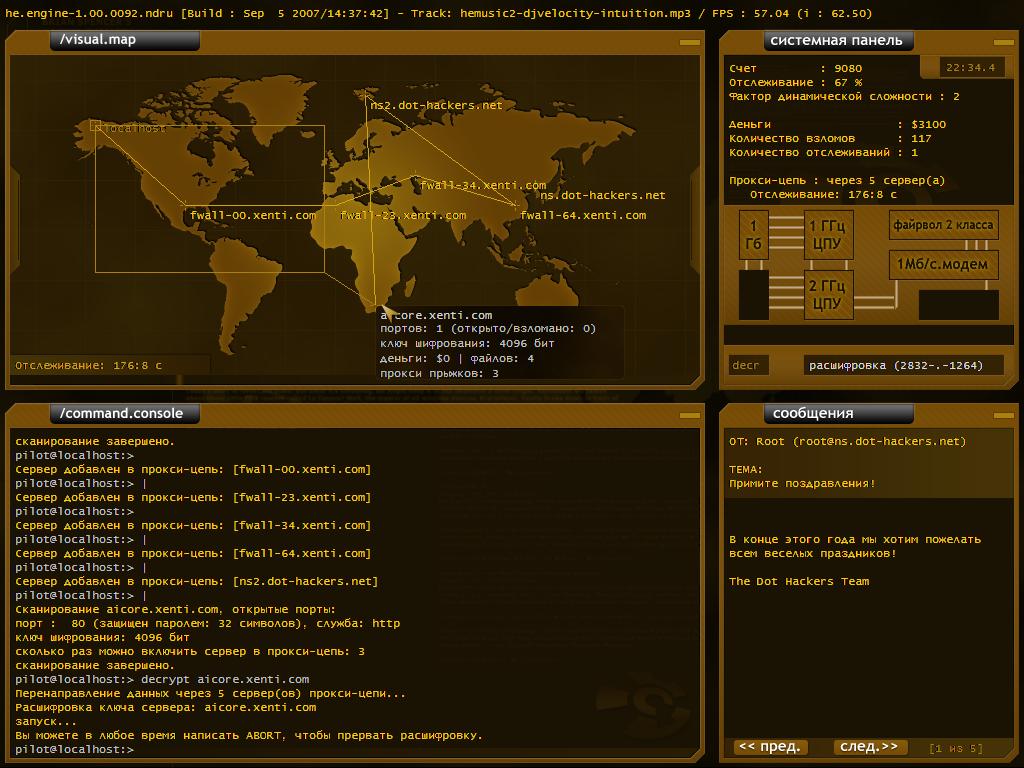The width and height of the screenshot is (1024, 768).
Task: Click the top engine build title text
Action: [x=439, y=13]
